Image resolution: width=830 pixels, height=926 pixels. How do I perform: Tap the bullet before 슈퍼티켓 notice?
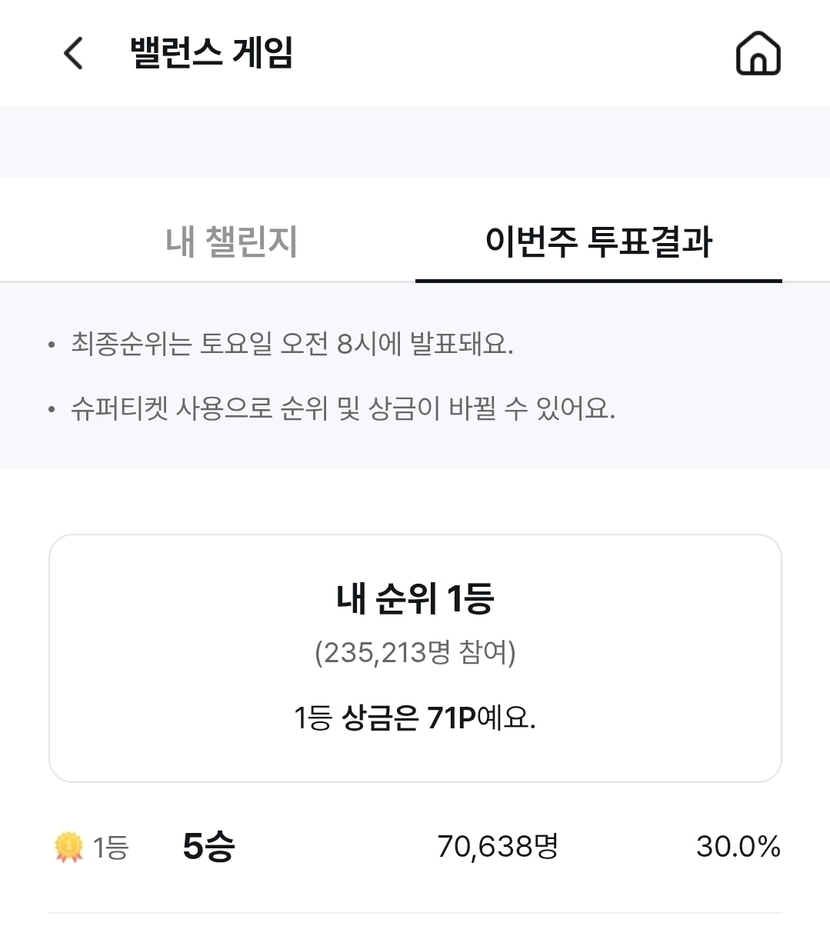click(52, 410)
